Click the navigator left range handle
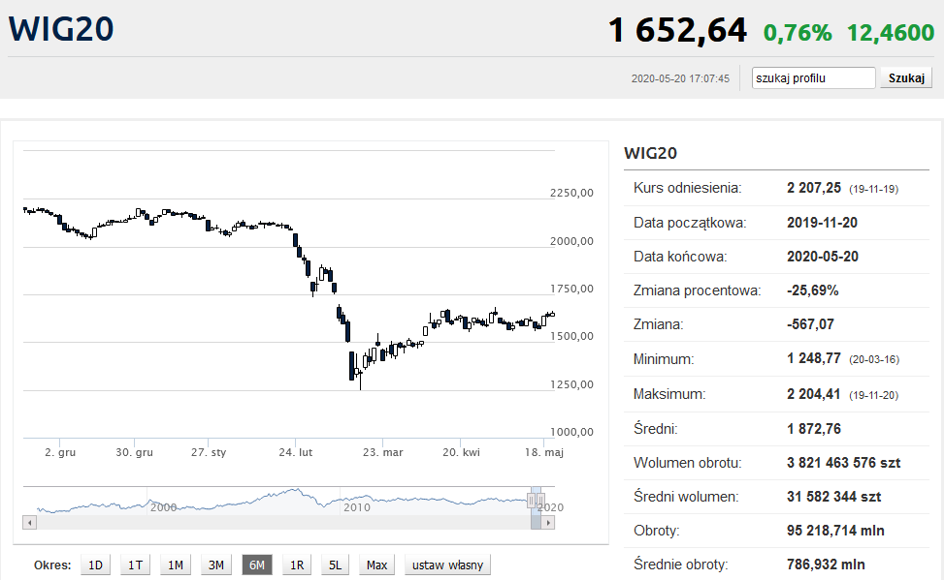This screenshot has height=580, width=945. (x=531, y=500)
